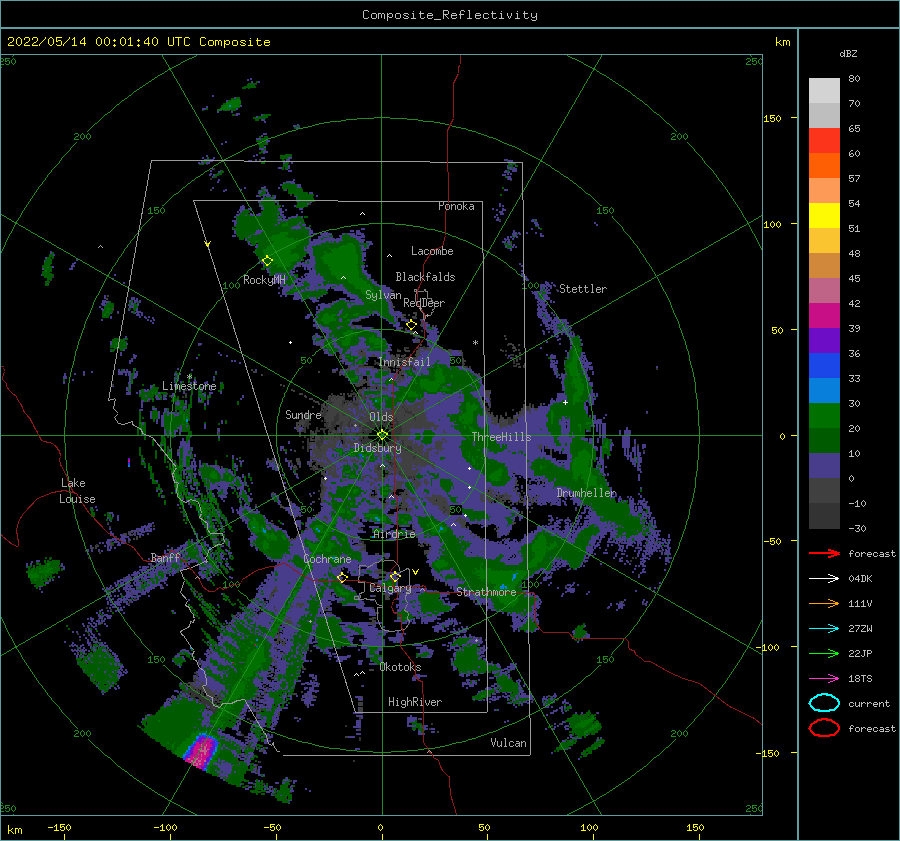
Task: Select the magenta 39-42 dBZ swatch
Action: point(824,316)
